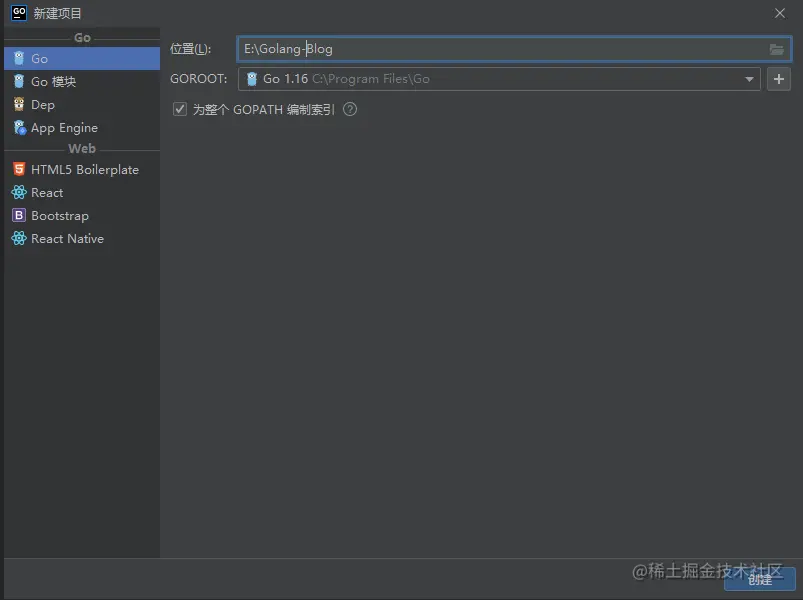The height and width of the screenshot is (600, 803).
Task: Toggle 为整个 GOPATH 编制索引 checkbox
Action: [180, 109]
